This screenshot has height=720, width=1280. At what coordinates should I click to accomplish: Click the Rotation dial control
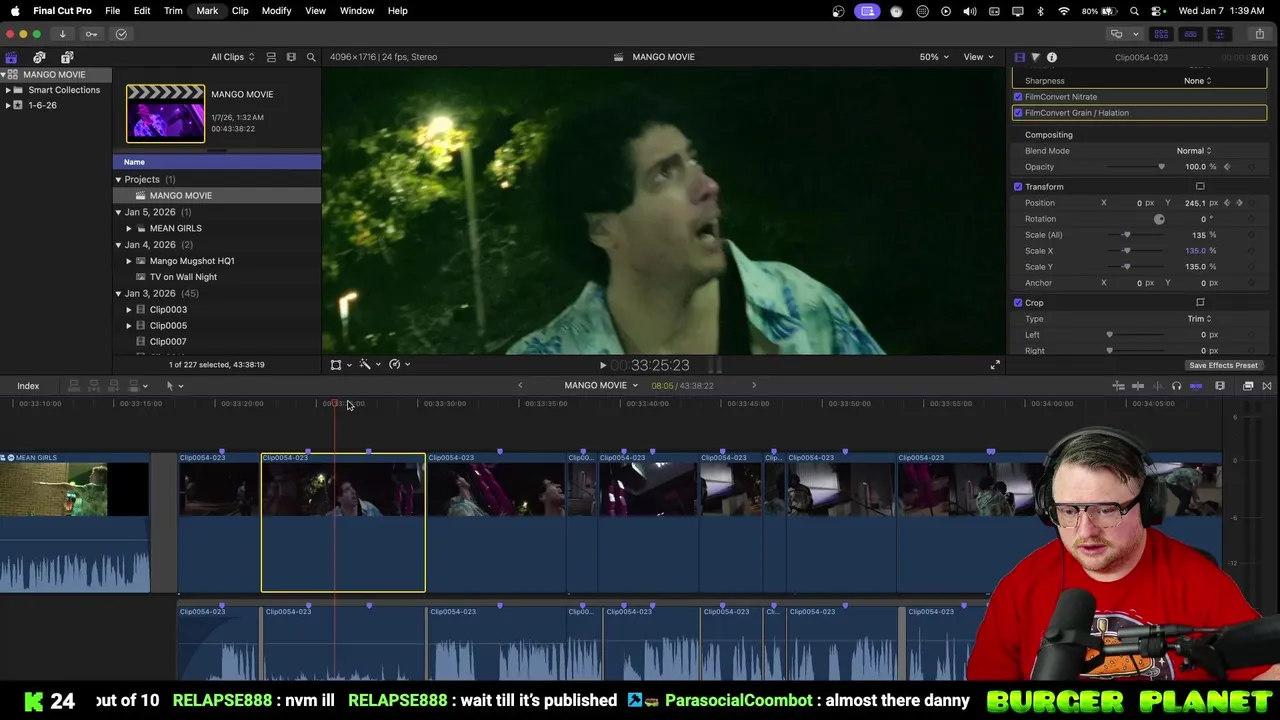coord(1159,219)
